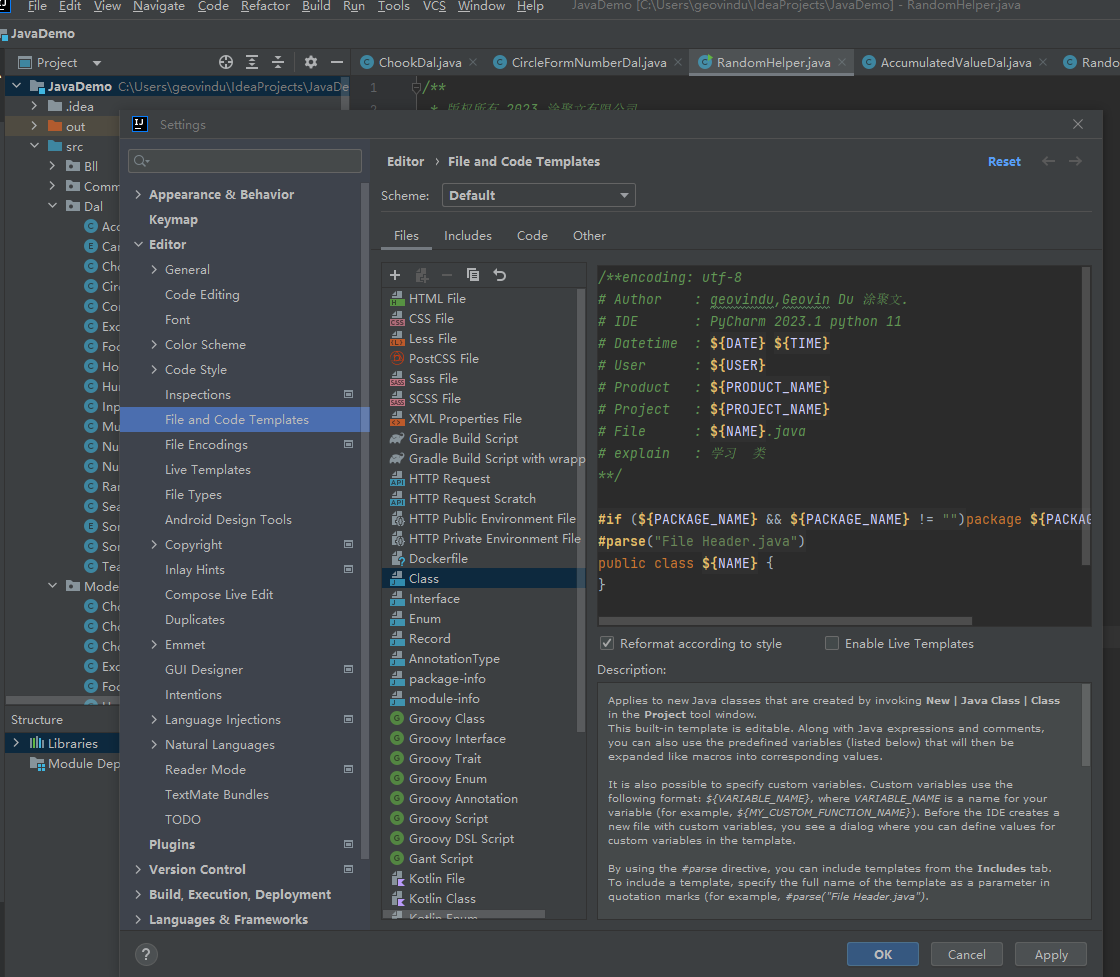Select the Dockerfile template
The height and width of the screenshot is (977, 1120).
tap(438, 558)
